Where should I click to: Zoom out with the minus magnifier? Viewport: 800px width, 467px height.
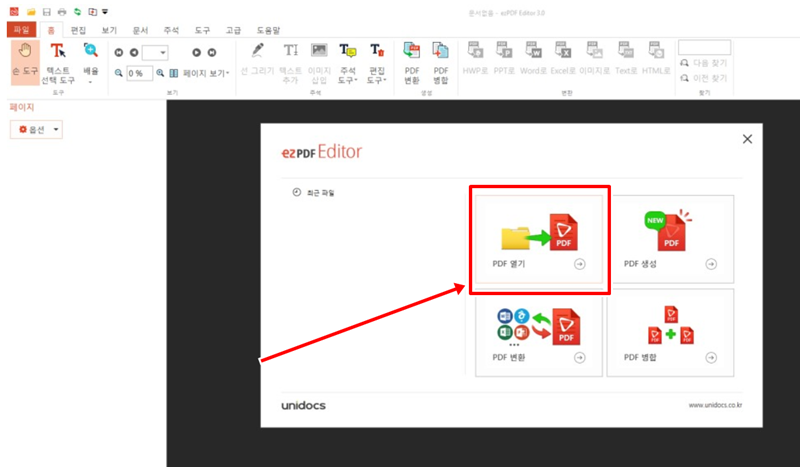pos(118,73)
